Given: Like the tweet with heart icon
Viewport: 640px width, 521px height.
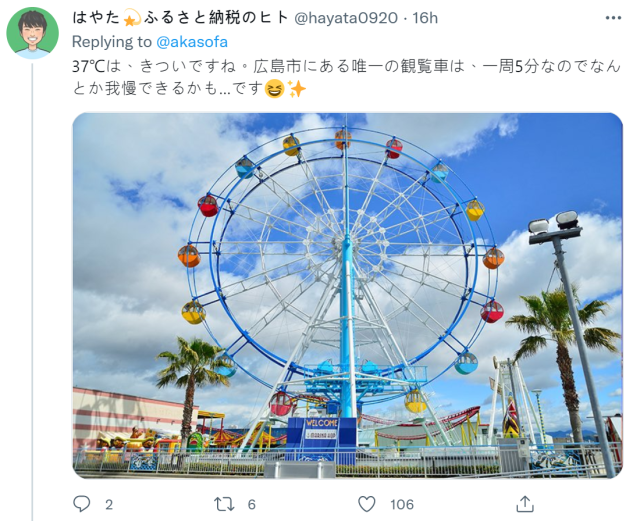Looking at the screenshot, I should [x=367, y=504].
